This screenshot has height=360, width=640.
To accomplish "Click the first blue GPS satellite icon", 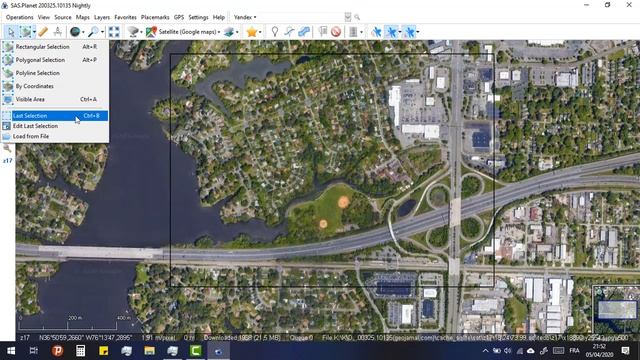I will pos(376,31).
